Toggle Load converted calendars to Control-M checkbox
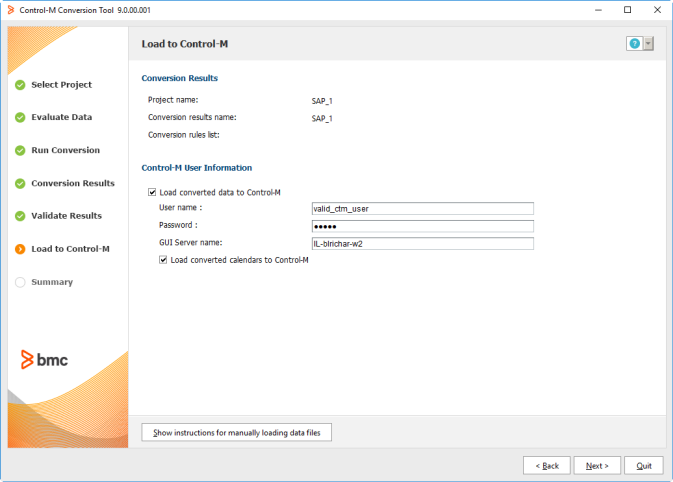This screenshot has height=482, width=673. 163,260
